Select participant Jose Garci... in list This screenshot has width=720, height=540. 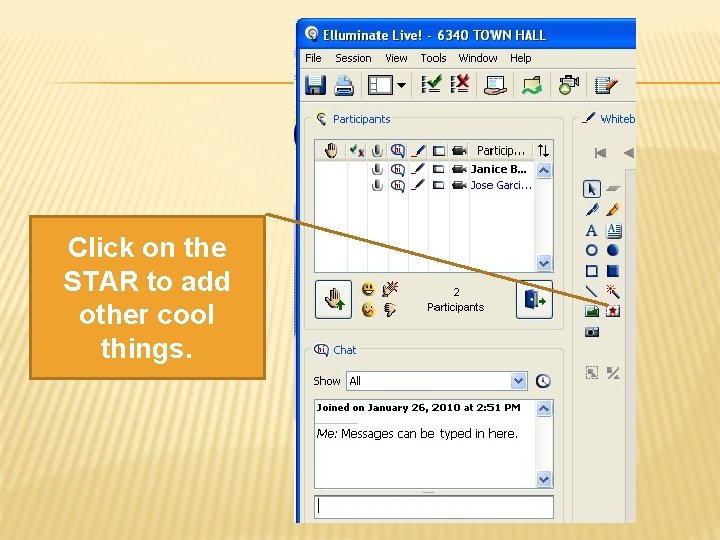(x=501, y=186)
